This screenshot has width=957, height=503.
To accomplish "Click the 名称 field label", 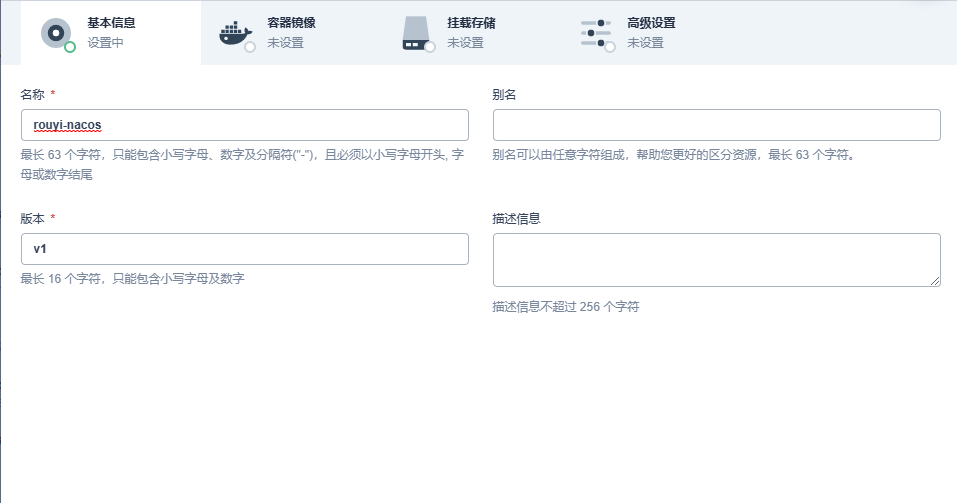I will pyautogui.click(x=32, y=94).
